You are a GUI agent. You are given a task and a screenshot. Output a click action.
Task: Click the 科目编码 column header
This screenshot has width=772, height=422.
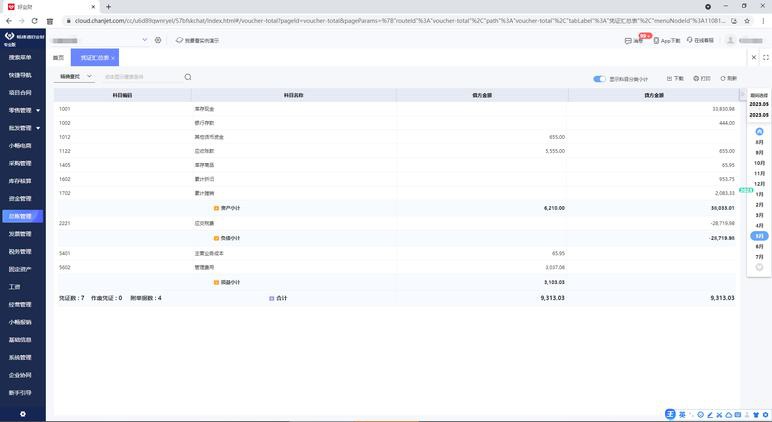(x=123, y=95)
